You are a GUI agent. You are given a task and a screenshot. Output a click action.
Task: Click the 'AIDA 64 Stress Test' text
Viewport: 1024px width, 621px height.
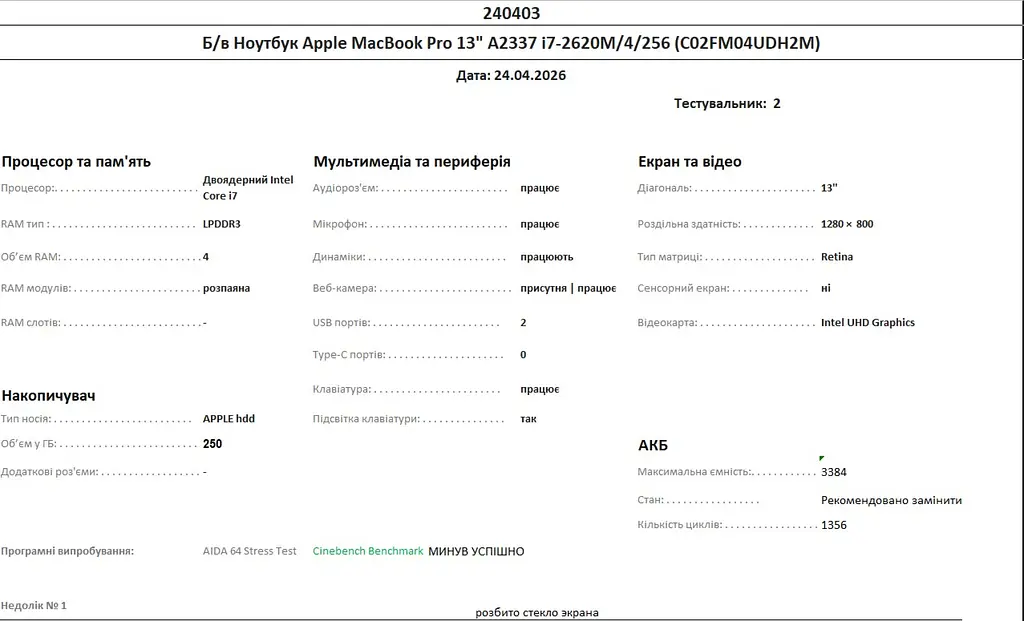(x=249, y=551)
